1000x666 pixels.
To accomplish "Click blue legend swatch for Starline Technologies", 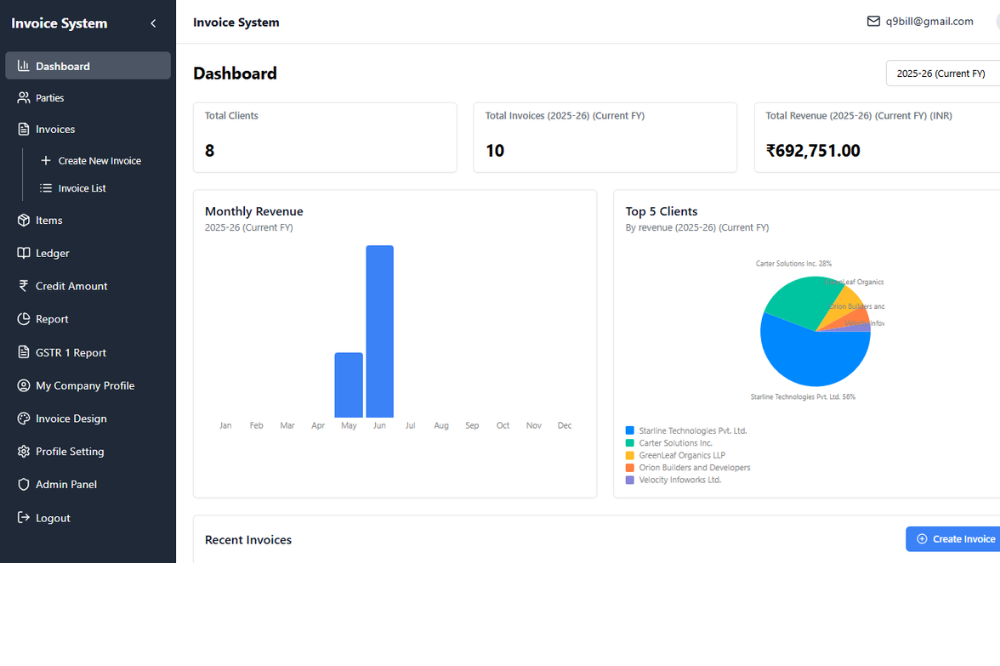I will click(x=630, y=431).
